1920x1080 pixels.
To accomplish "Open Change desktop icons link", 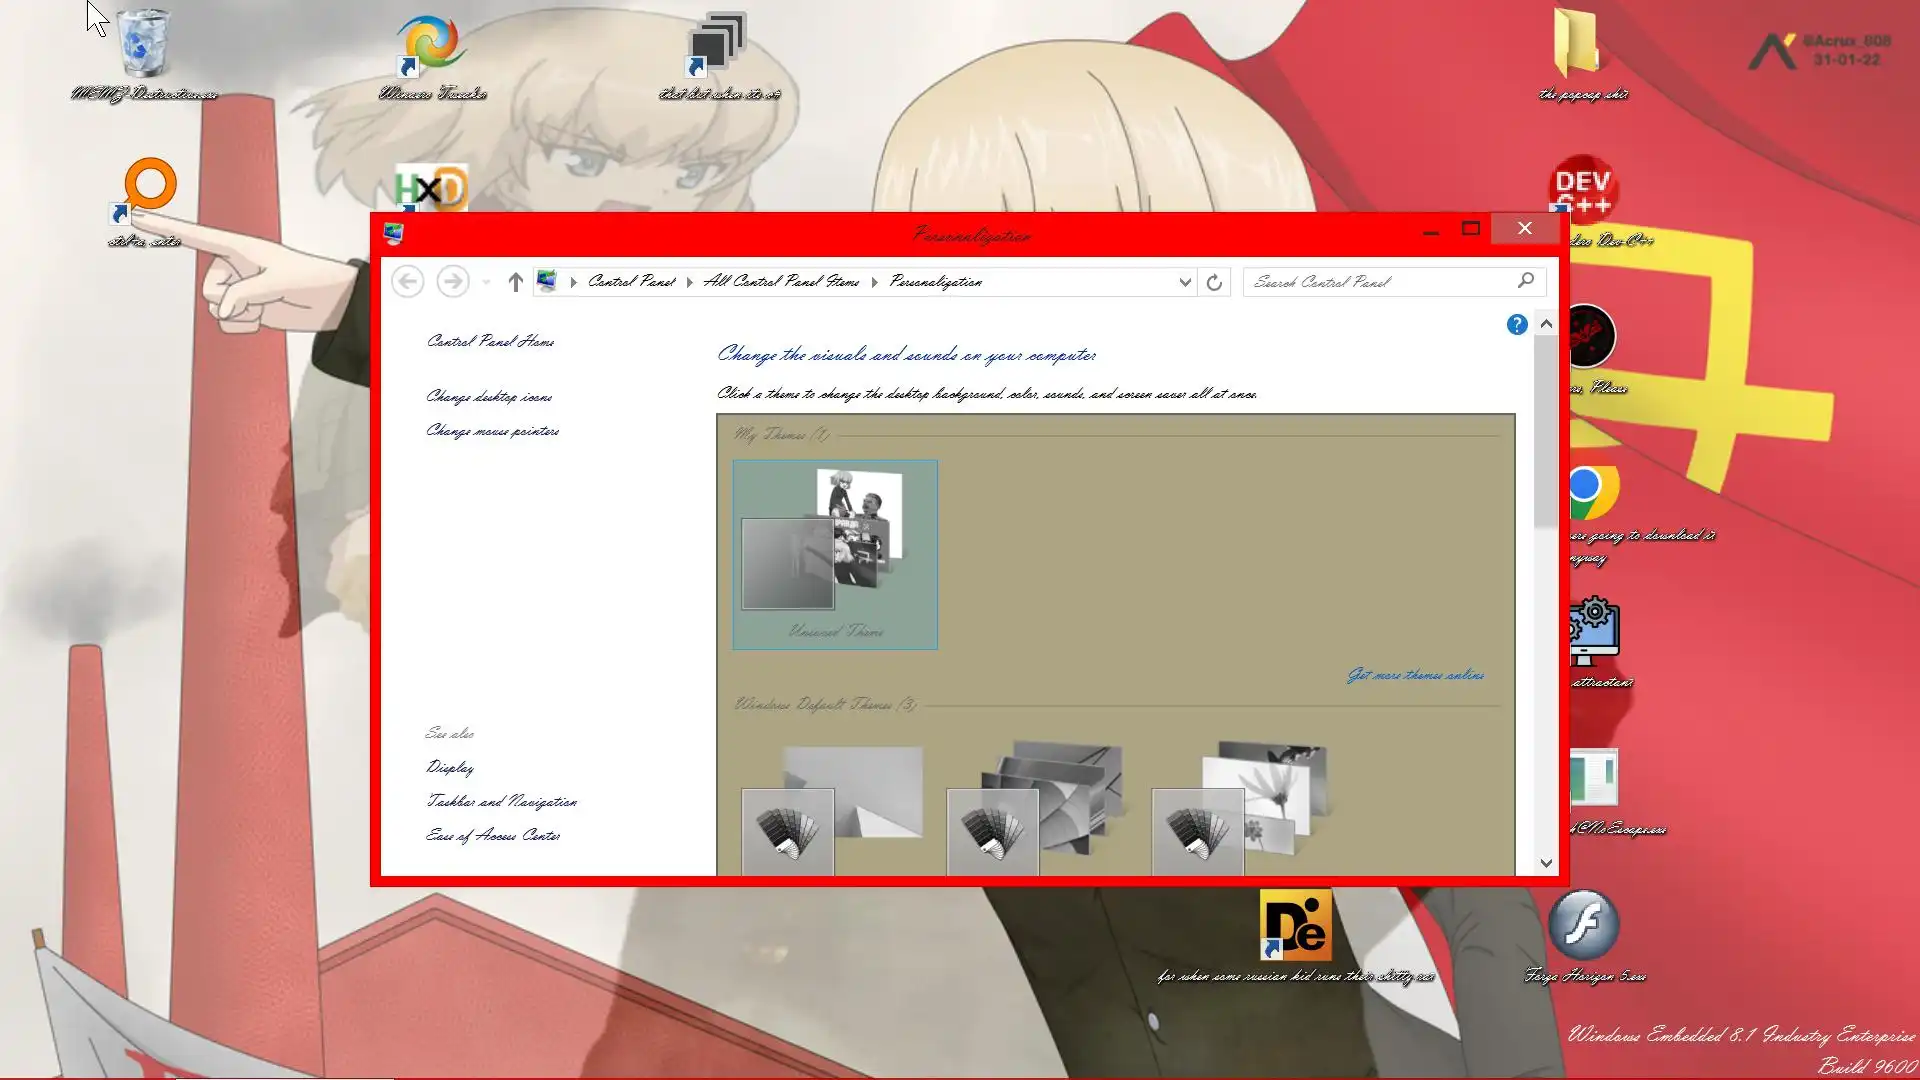I will 489,397.
